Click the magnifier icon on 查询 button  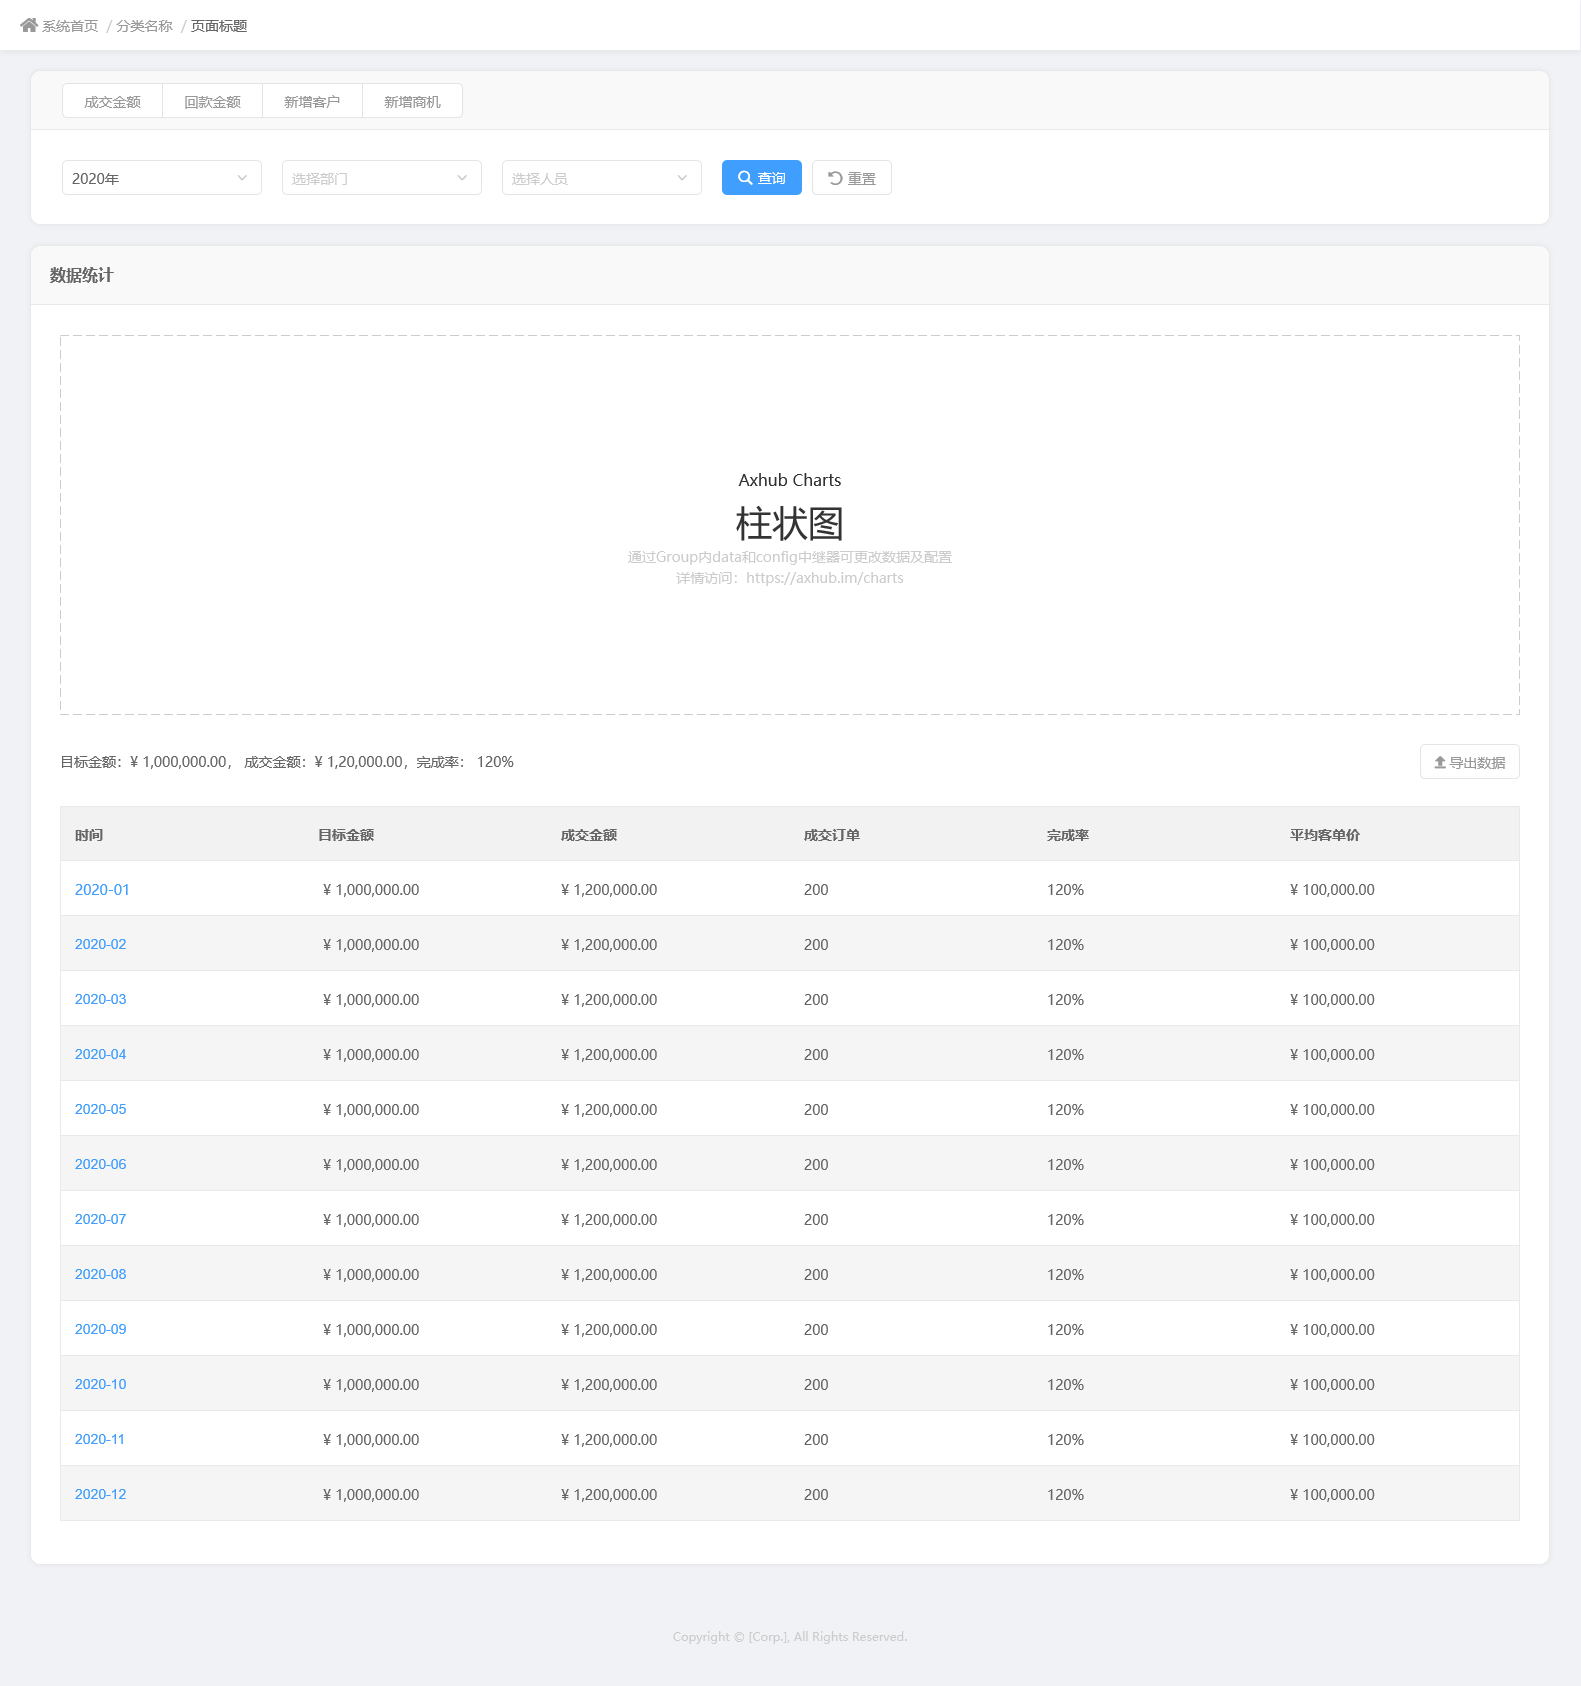point(745,178)
